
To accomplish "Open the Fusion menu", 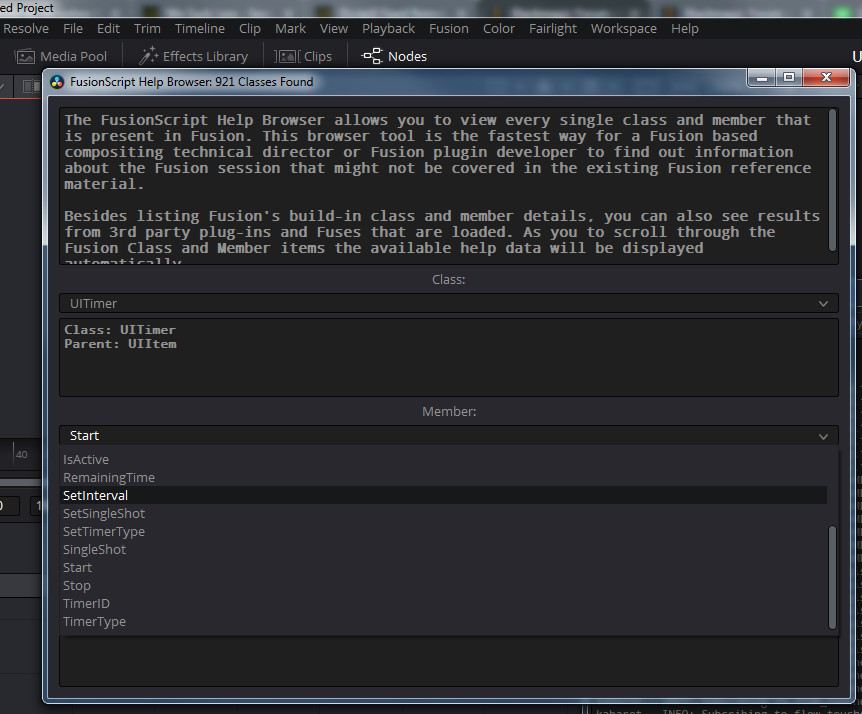I will point(449,29).
